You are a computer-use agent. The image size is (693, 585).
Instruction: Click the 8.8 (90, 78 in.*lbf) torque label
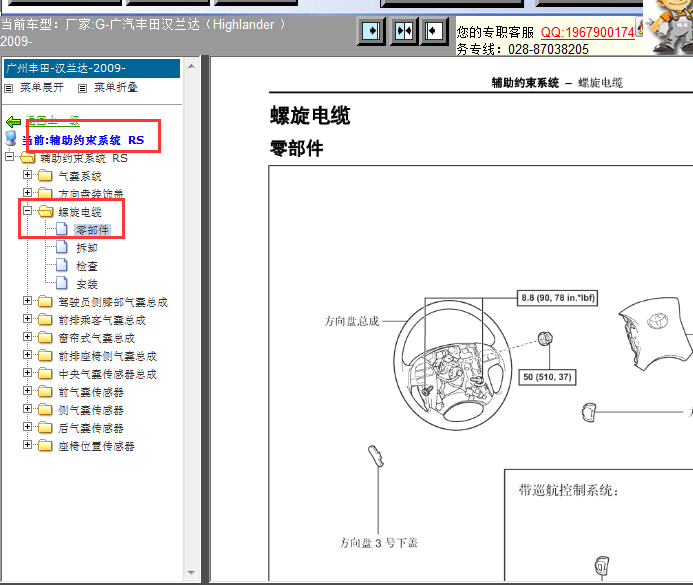click(x=557, y=298)
